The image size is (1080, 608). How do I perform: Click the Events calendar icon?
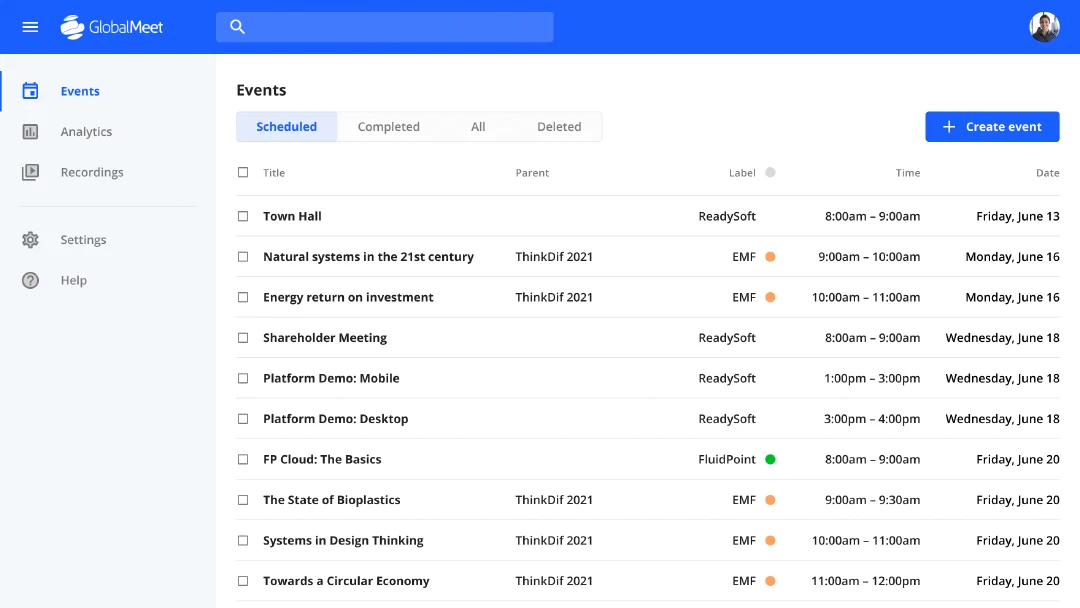tap(30, 91)
